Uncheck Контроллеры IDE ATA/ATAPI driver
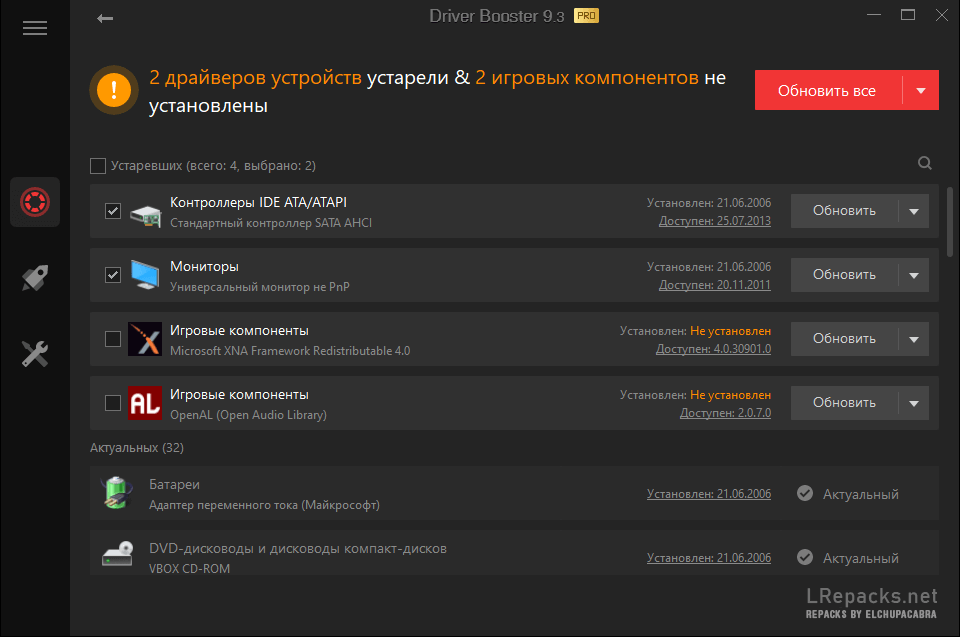960x637 pixels. pos(112,211)
